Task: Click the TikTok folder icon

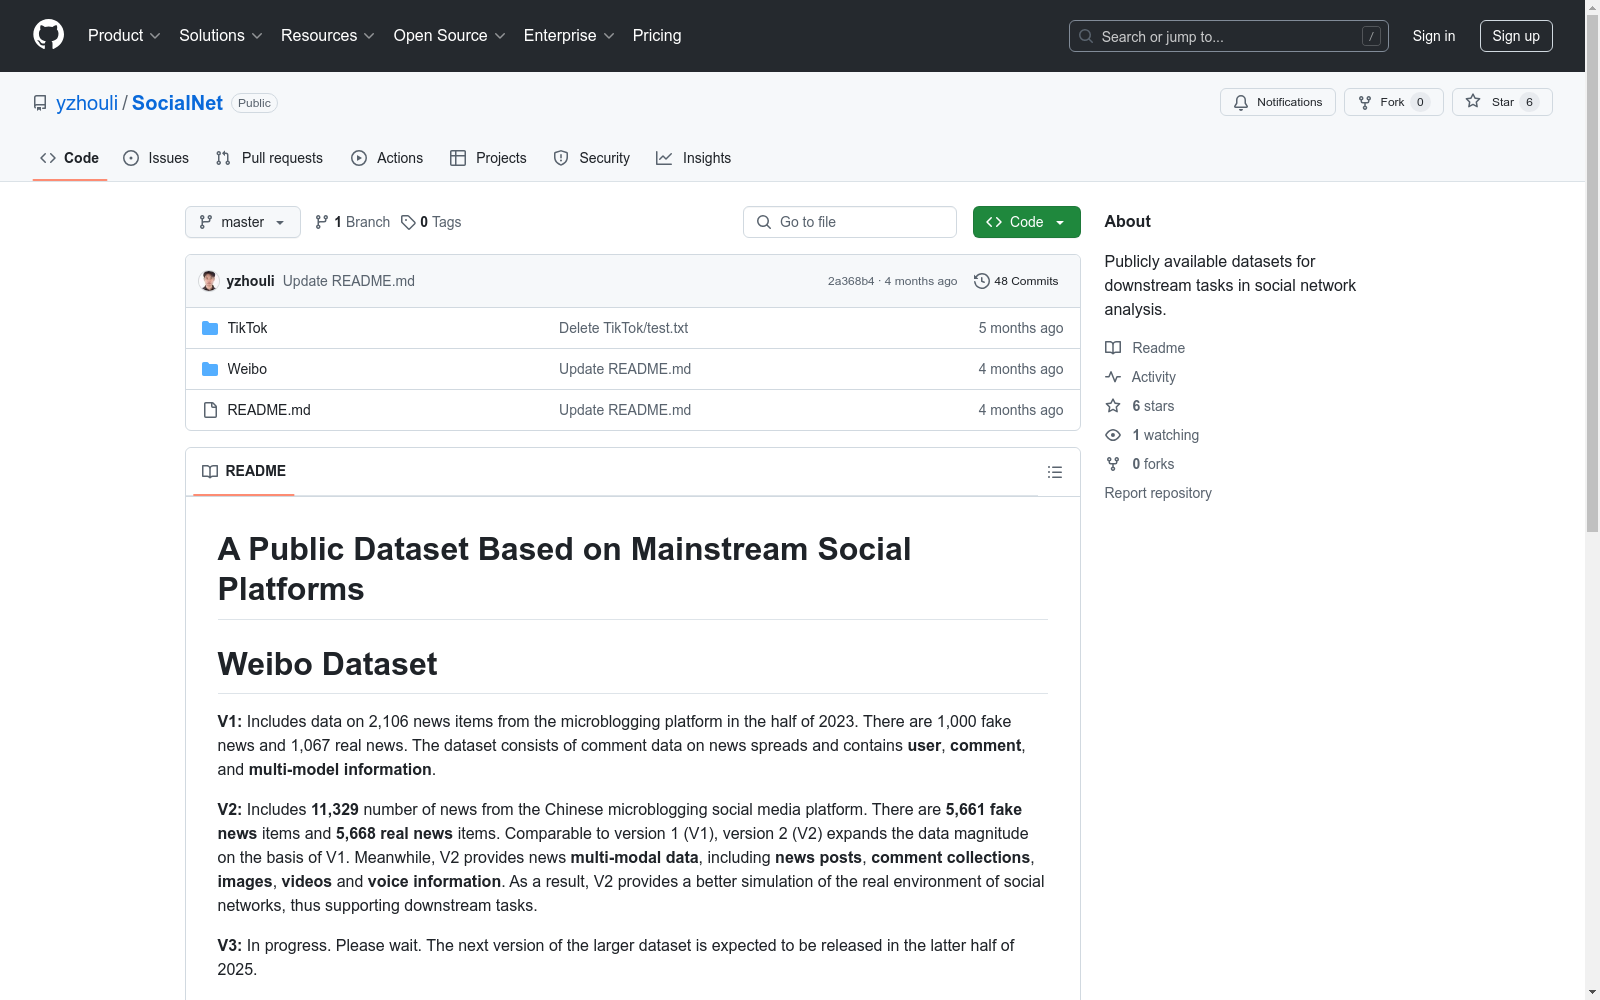Action: (x=210, y=328)
